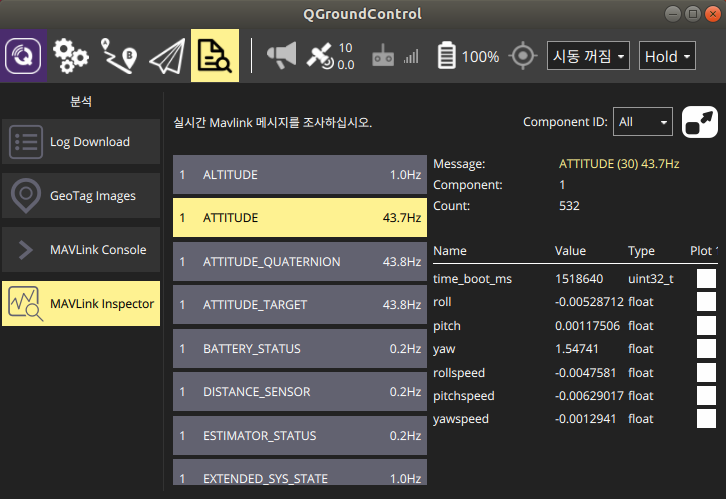Open the MAVLink Console page
This screenshot has width=726, height=499.
(81, 250)
